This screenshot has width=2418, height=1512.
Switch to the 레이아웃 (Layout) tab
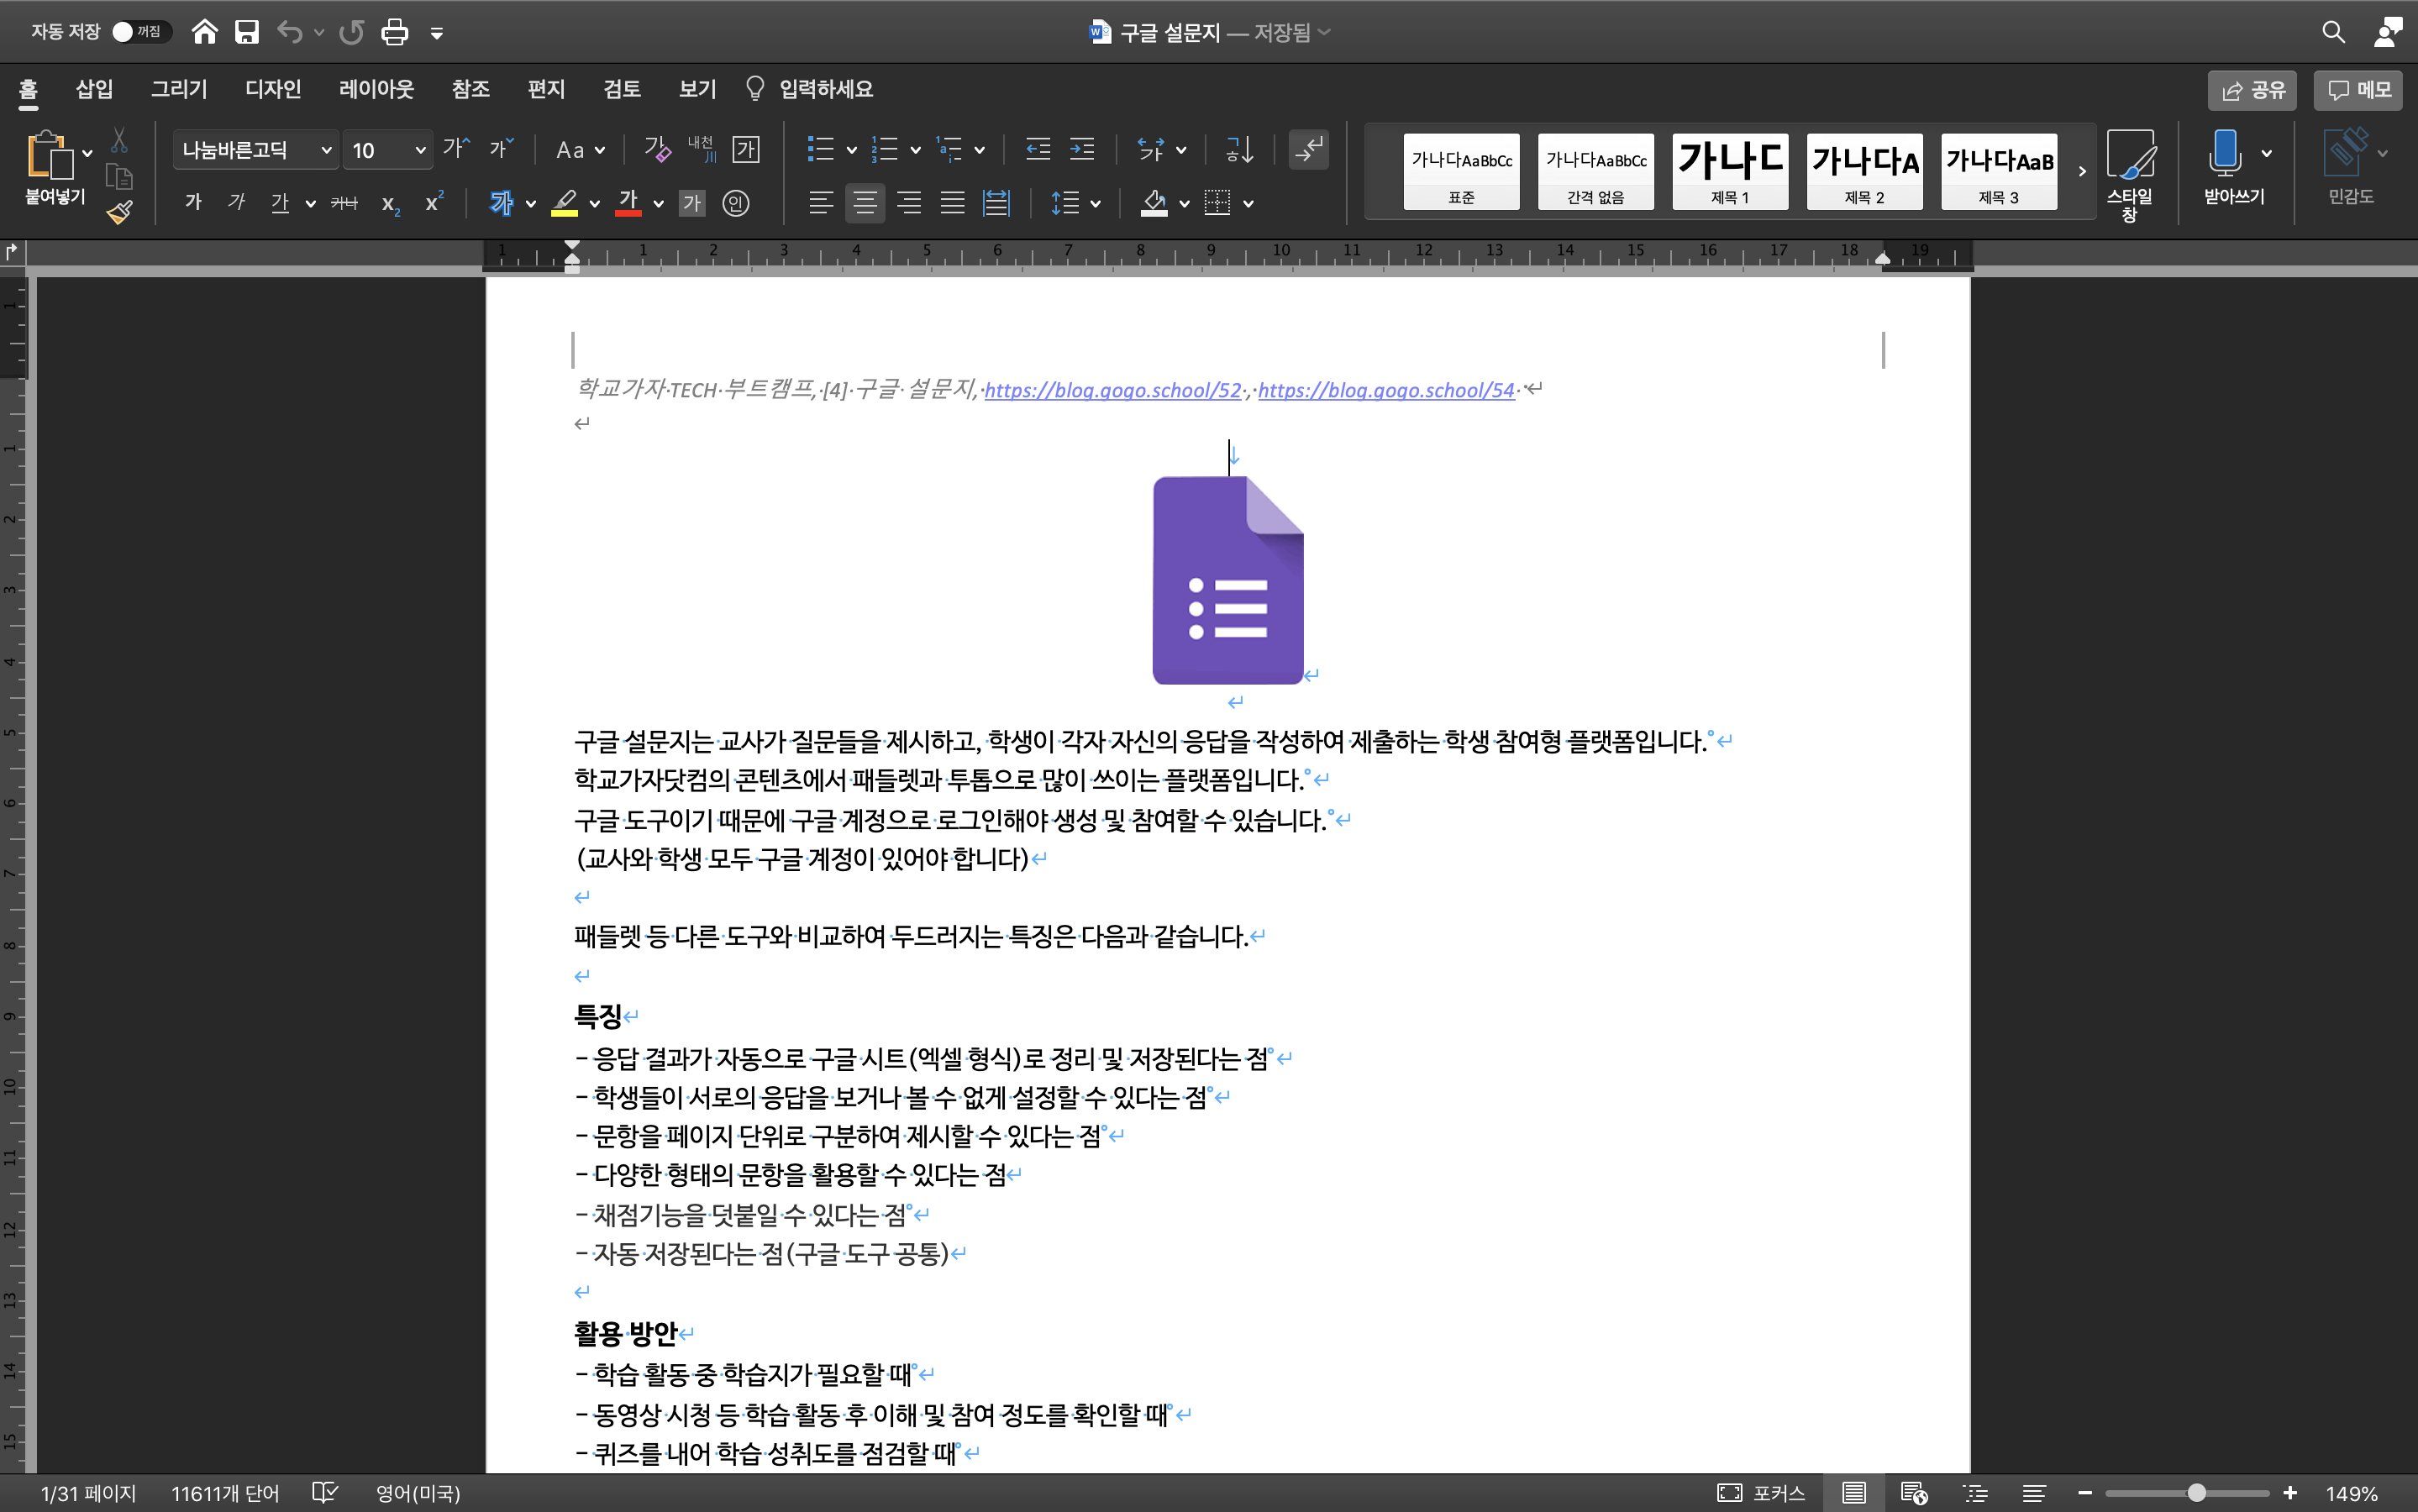point(376,89)
